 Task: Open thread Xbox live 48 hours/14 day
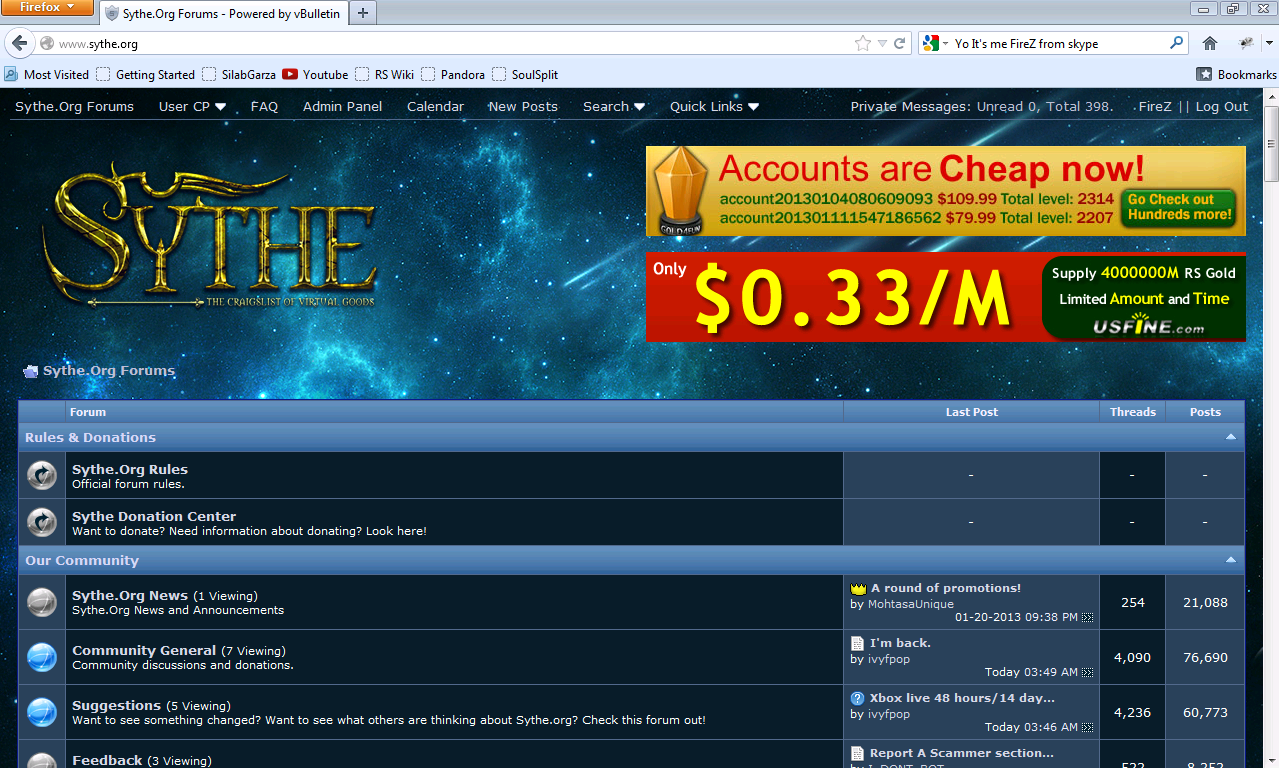[962, 698]
